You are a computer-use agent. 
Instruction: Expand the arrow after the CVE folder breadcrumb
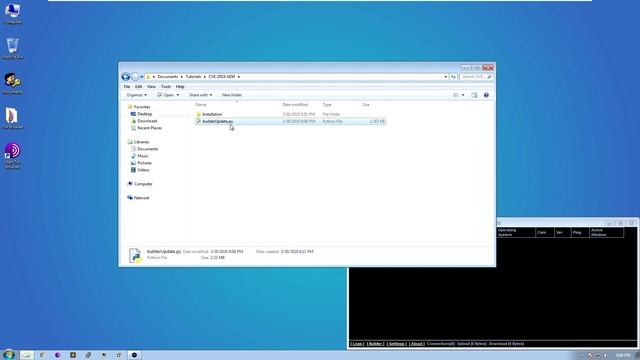[x=239, y=77]
